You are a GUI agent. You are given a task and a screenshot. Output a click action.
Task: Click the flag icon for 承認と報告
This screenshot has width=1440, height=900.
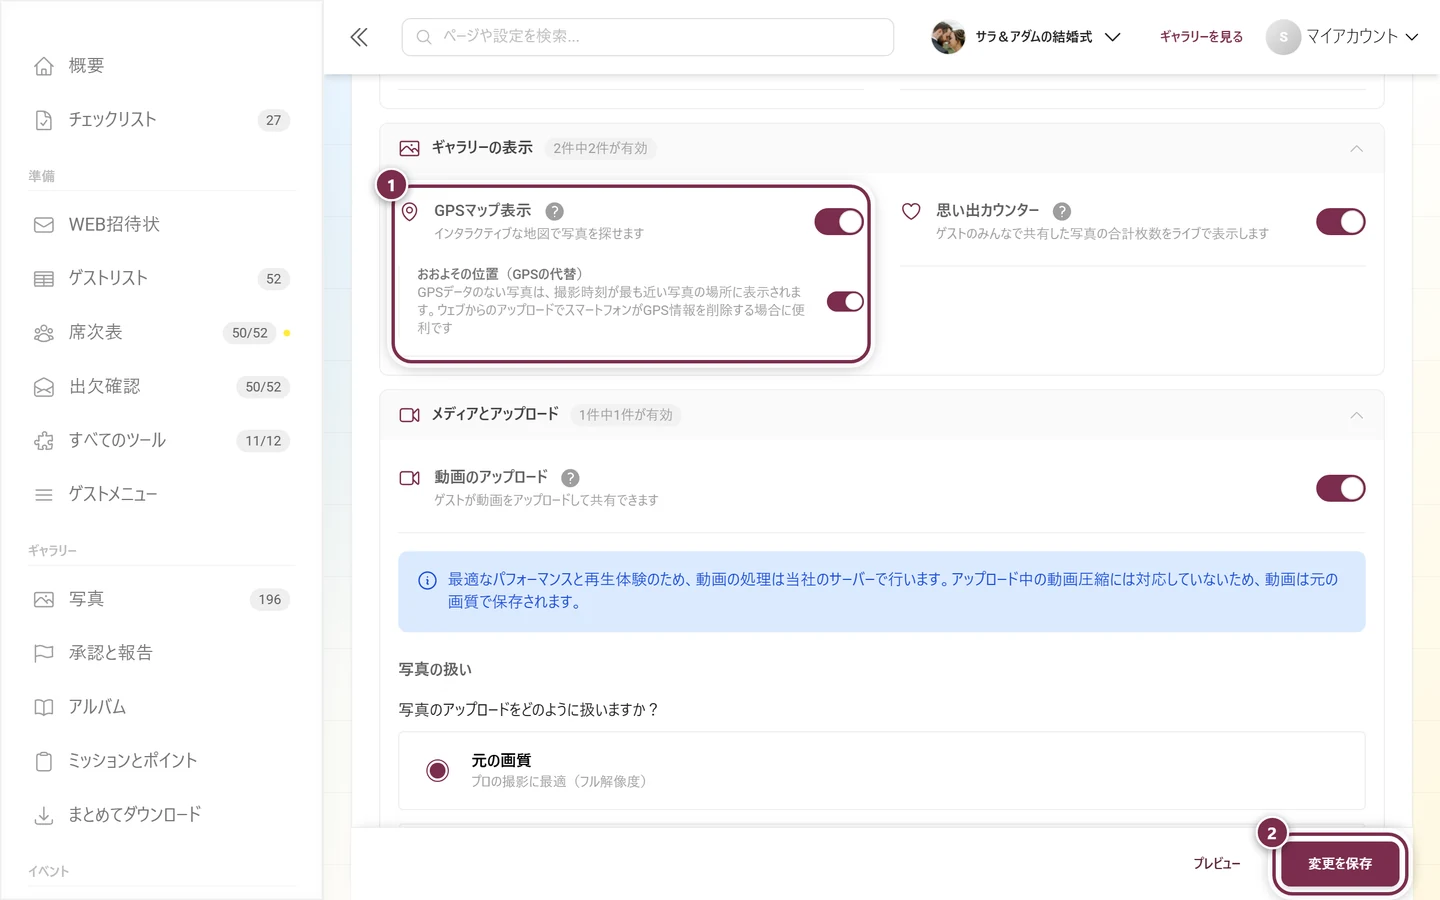pos(44,654)
